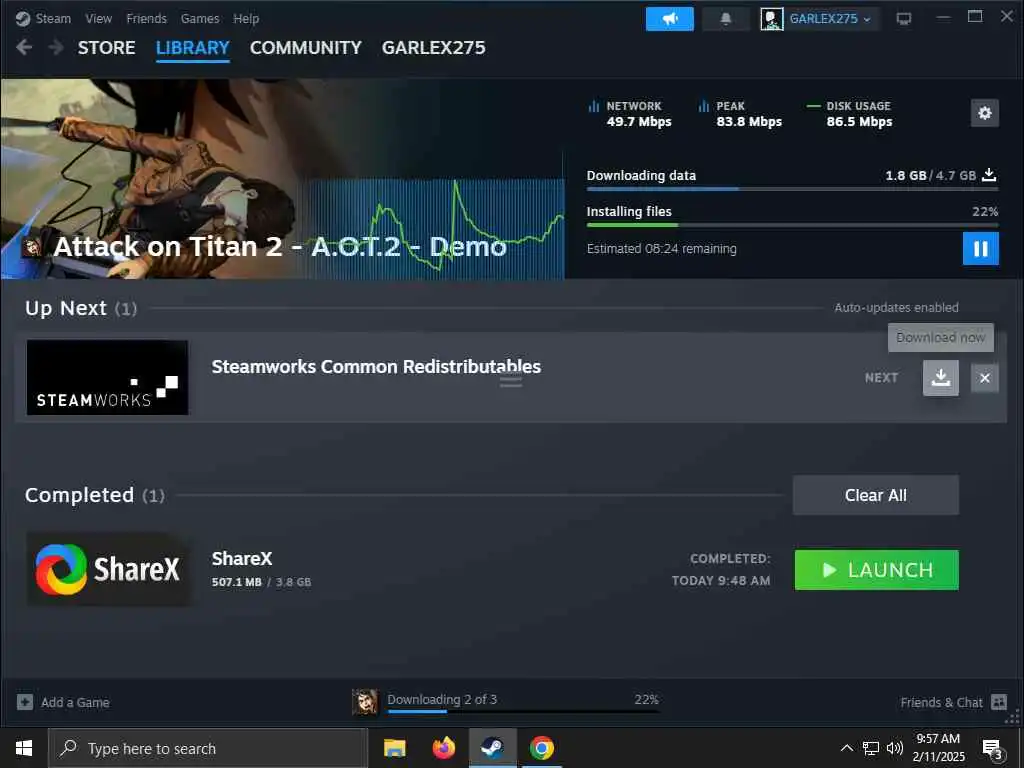Image resolution: width=1024 pixels, height=768 pixels.
Task: Grab the queue reorder handle on Steamworks row
Action: [511, 381]
